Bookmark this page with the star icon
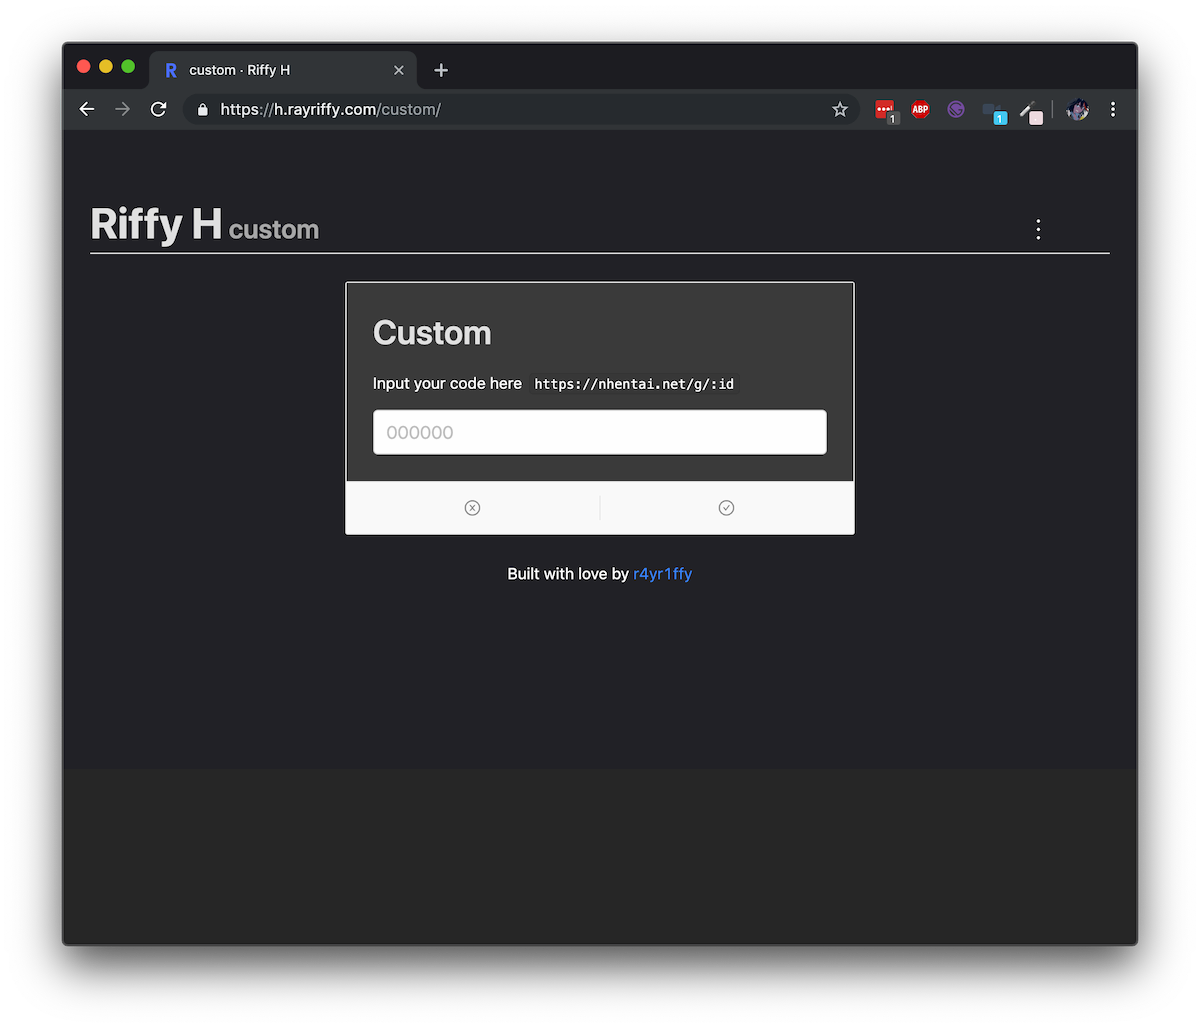The image size is (1200, 1028). coord(840,110)
